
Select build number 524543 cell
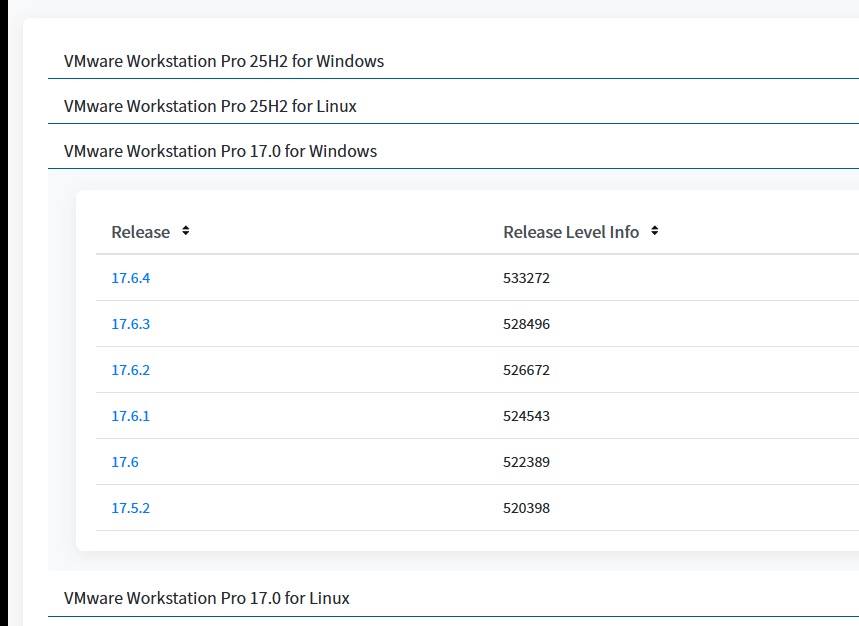tap(526, 416)
